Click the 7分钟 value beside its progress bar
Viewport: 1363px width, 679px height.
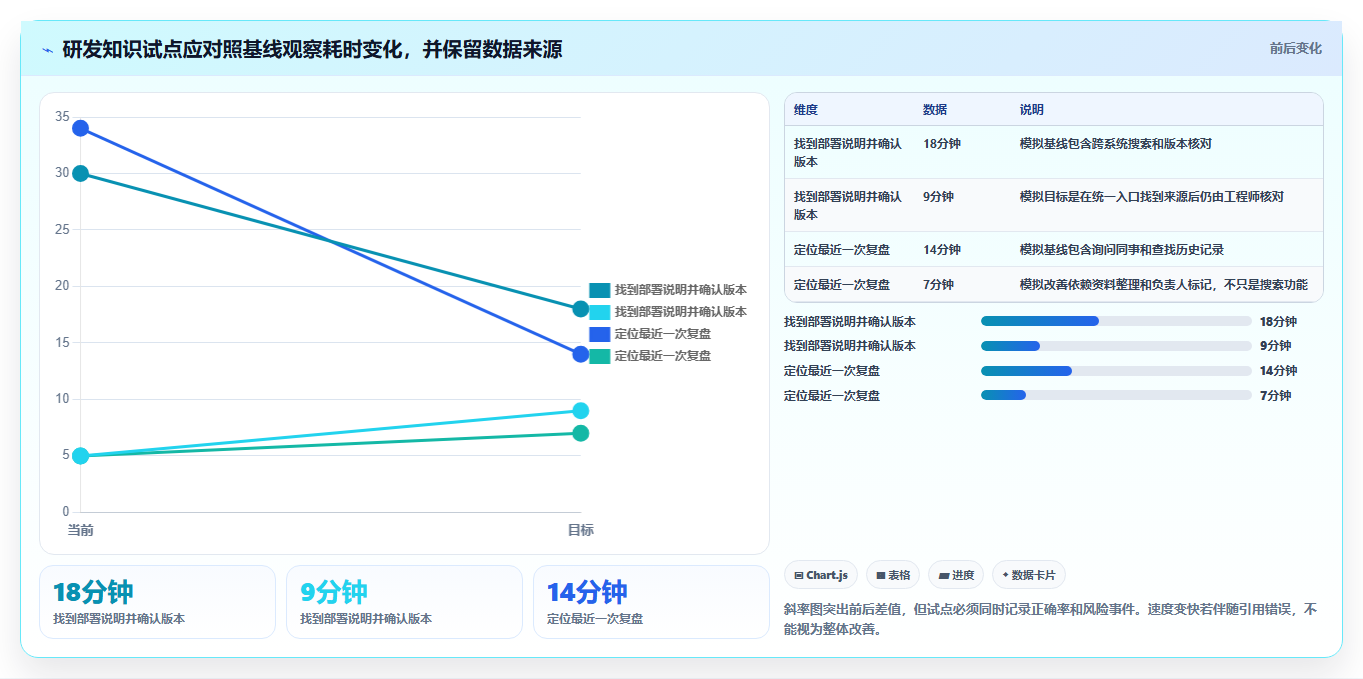point(1275,396)
